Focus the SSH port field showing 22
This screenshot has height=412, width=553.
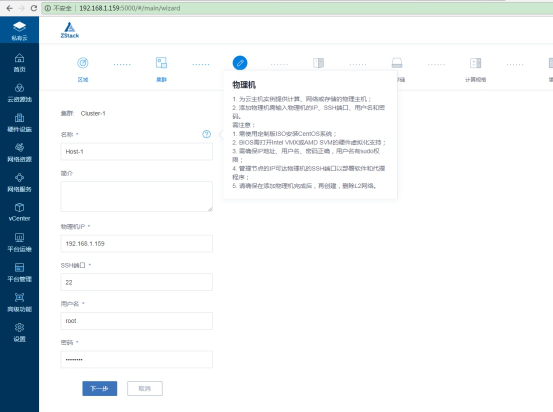(x=136, y=282)
